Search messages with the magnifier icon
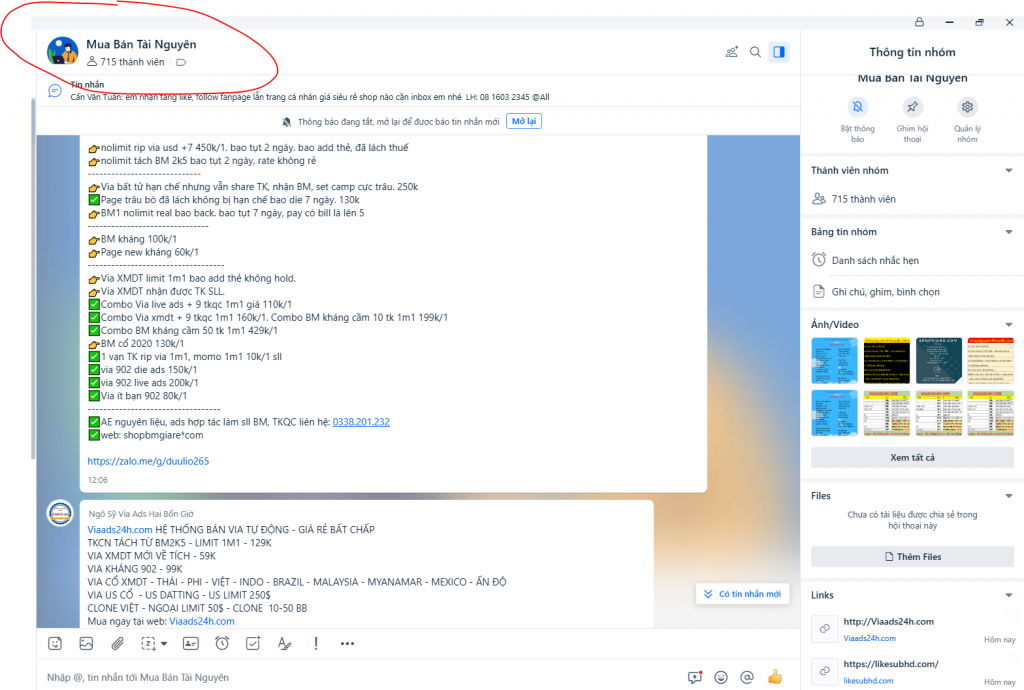The width and height of the screenshot is (1024, 690). coord(756,52)
